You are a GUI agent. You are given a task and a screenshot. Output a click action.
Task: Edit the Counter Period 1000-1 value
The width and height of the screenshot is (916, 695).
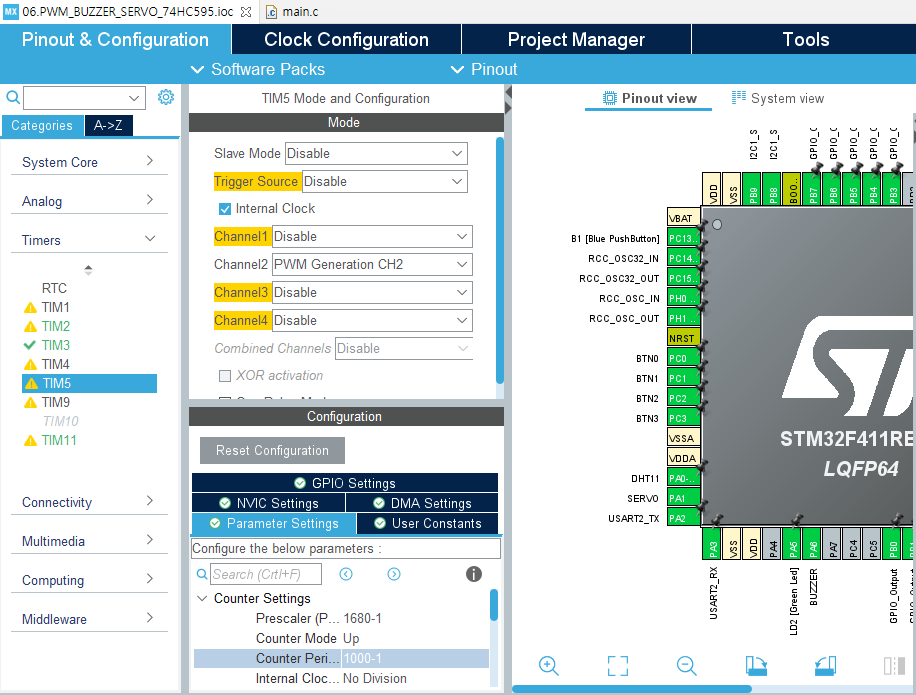pos(415,658)
